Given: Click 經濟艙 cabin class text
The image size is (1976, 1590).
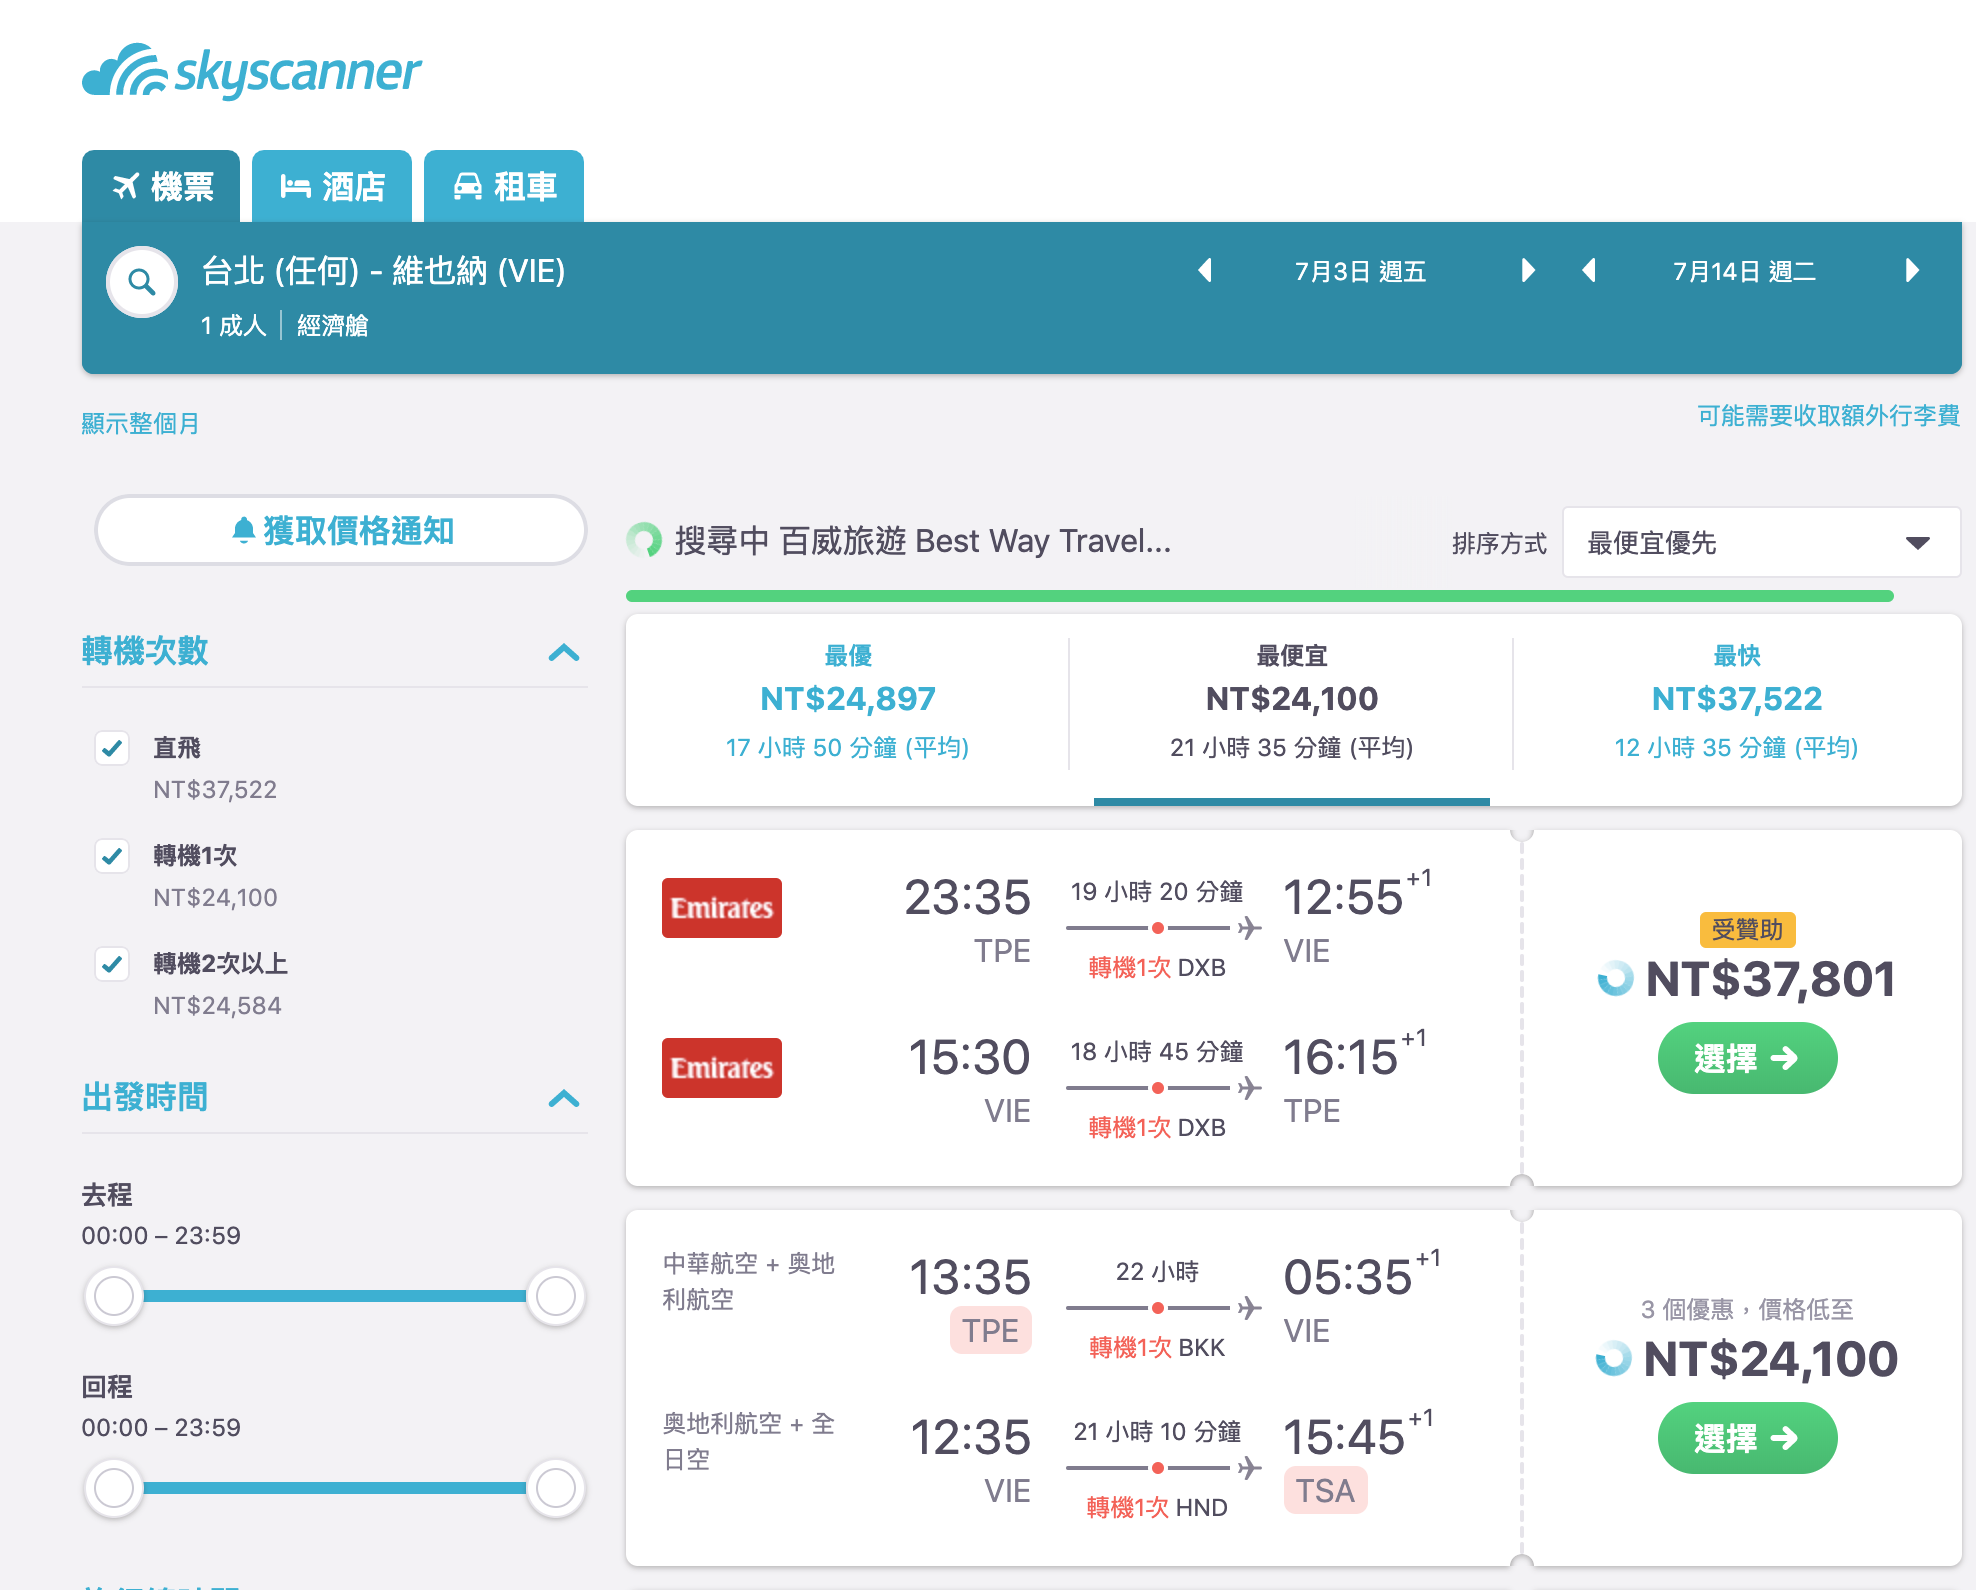Looking at the screenshot, I should point(332,325).
